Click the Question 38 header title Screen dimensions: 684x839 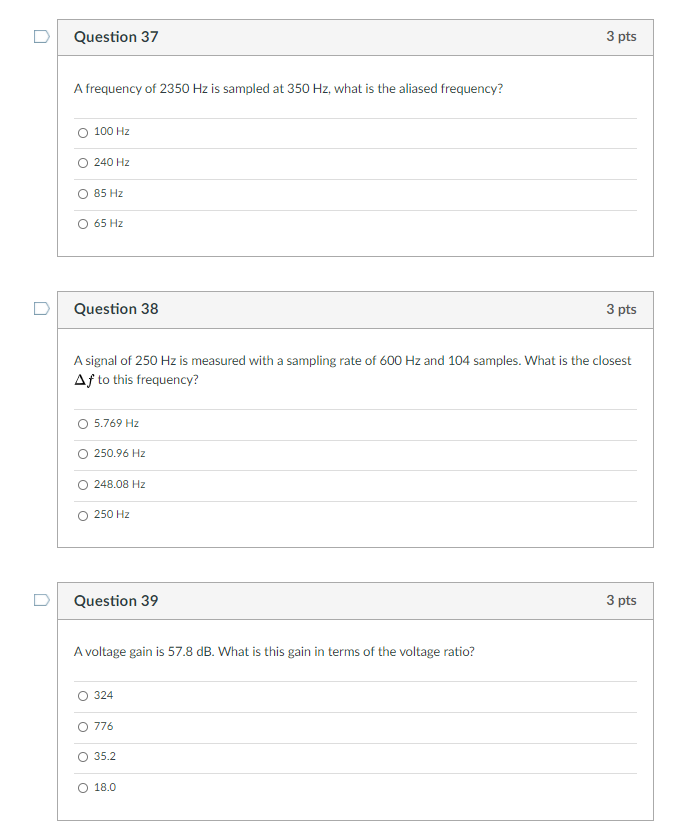pyautogui.click(x=116, y=309)
